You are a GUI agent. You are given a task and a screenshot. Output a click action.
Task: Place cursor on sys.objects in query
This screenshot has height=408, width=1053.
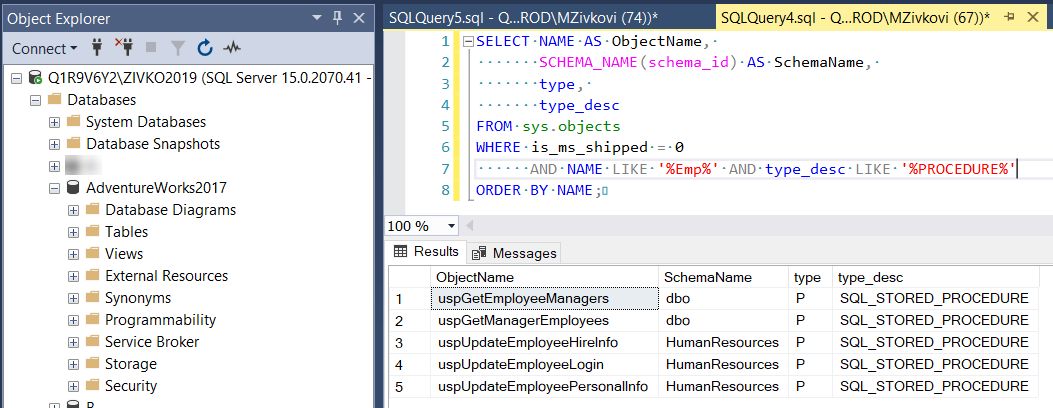571,126
